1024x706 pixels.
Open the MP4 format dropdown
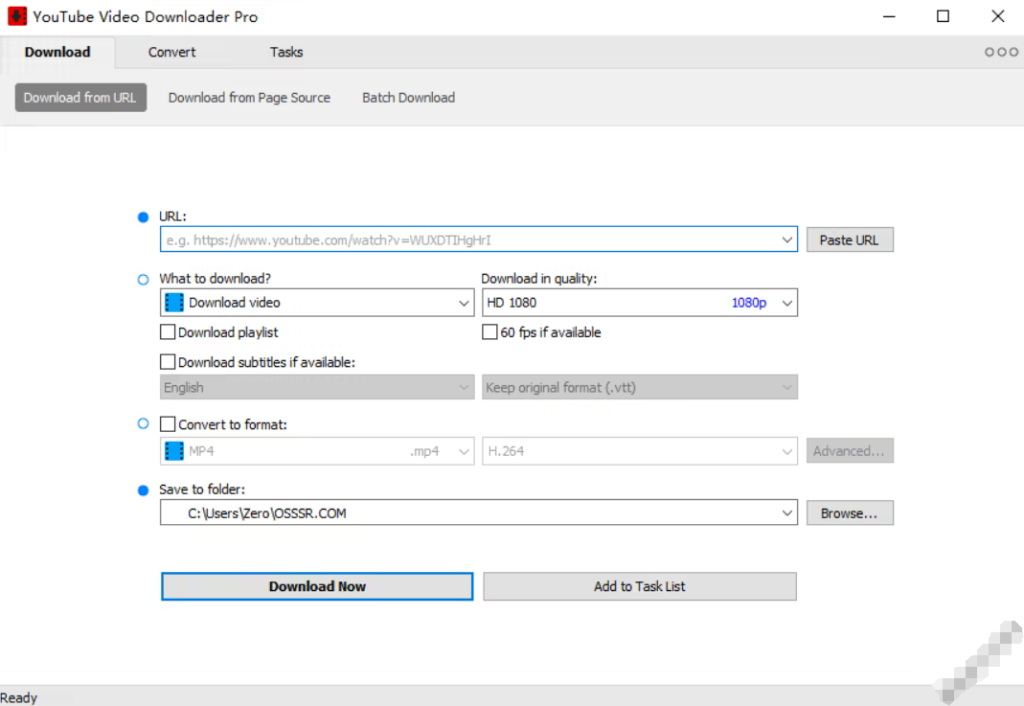coord(317,451)
